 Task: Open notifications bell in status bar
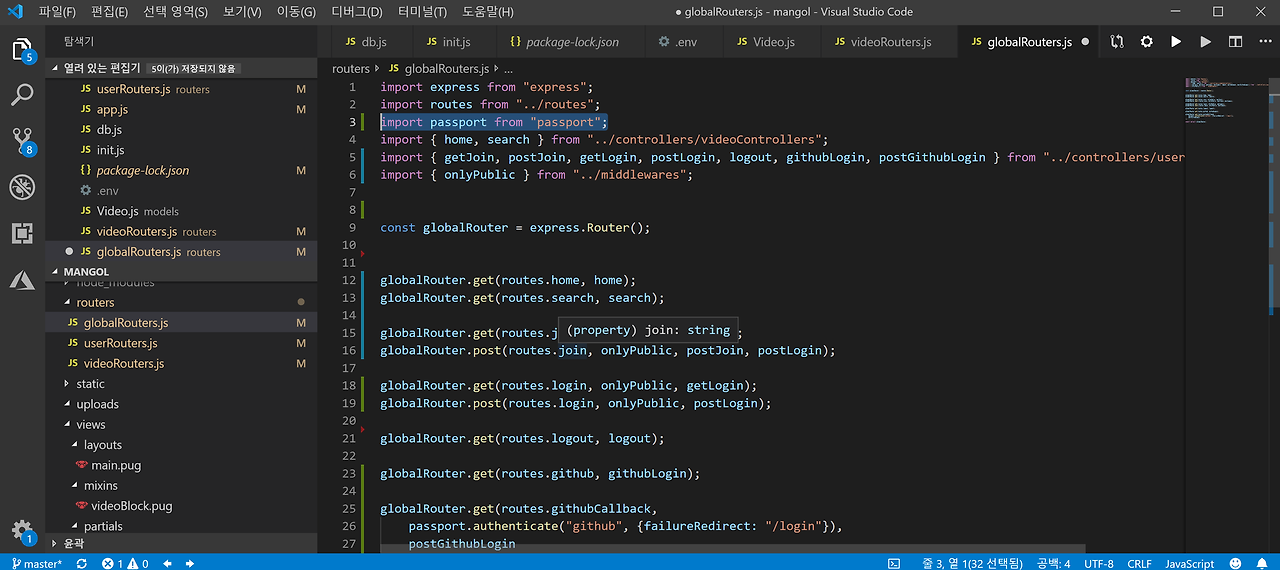[1261, 563]
